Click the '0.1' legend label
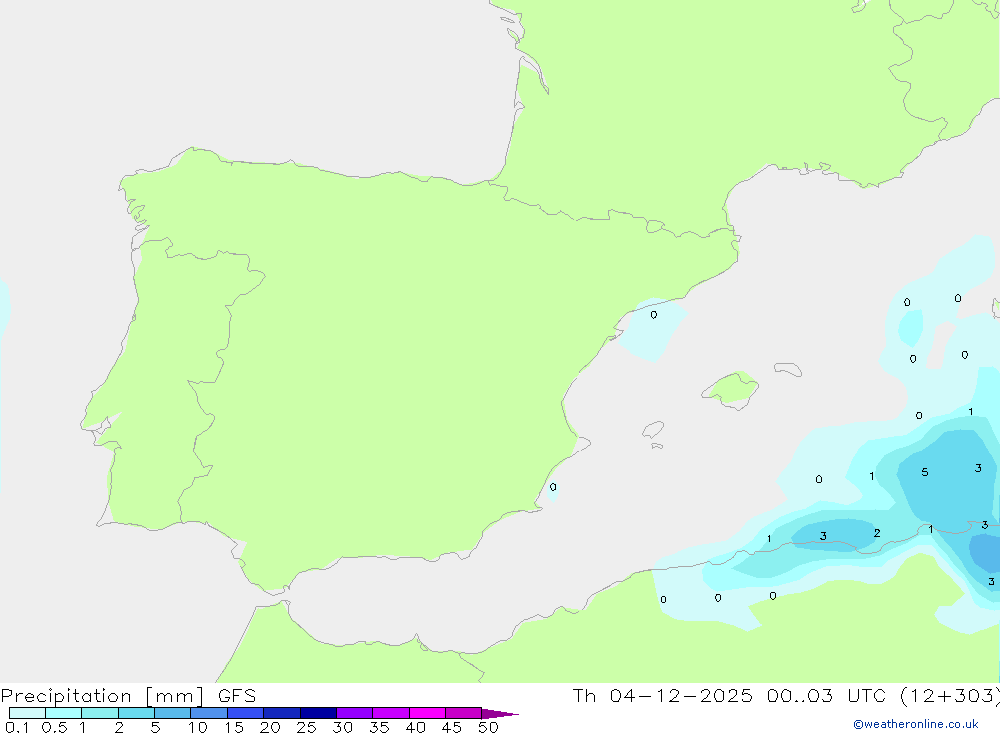 pos(17,727)
